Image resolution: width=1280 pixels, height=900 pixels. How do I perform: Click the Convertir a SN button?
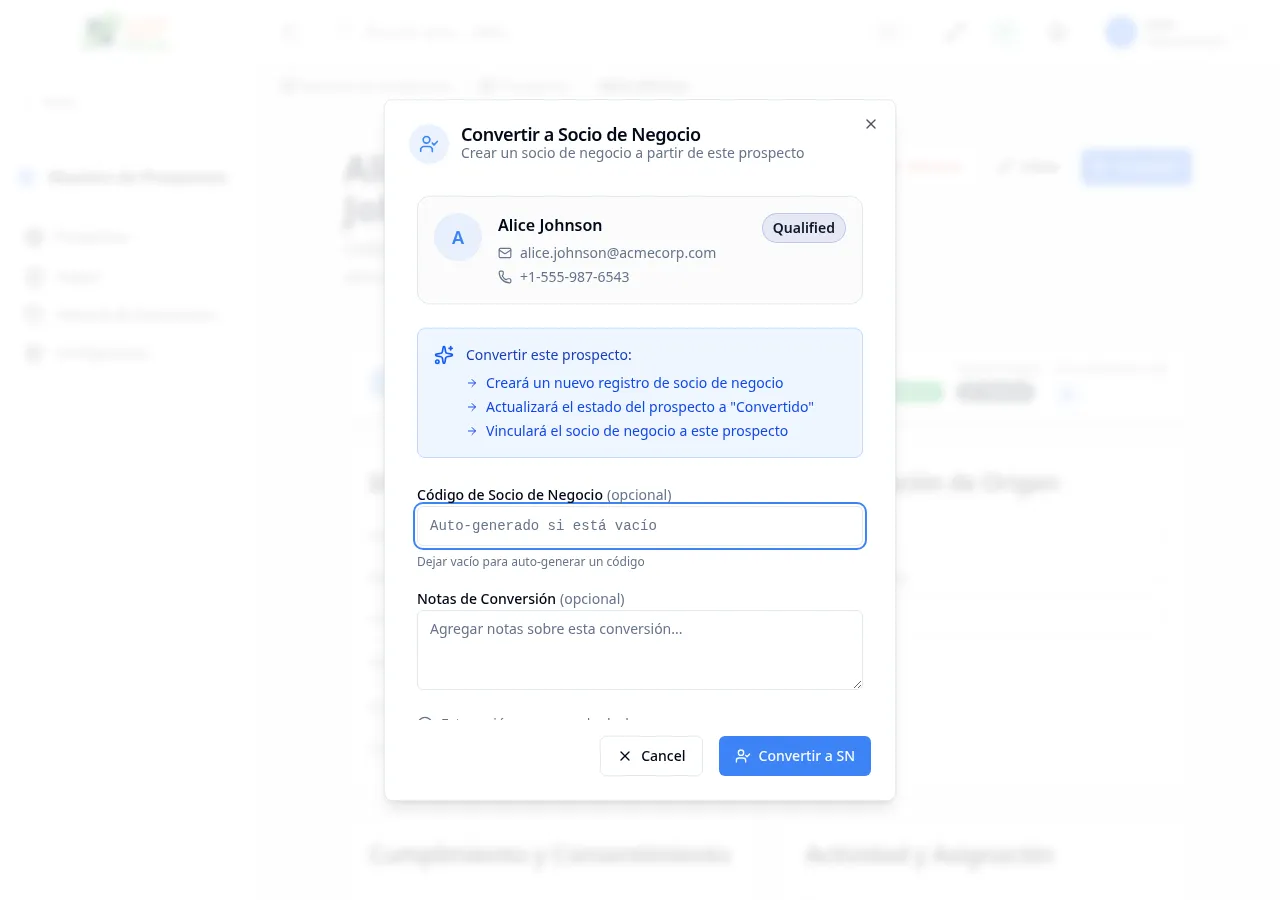click(x=795, y=756)
